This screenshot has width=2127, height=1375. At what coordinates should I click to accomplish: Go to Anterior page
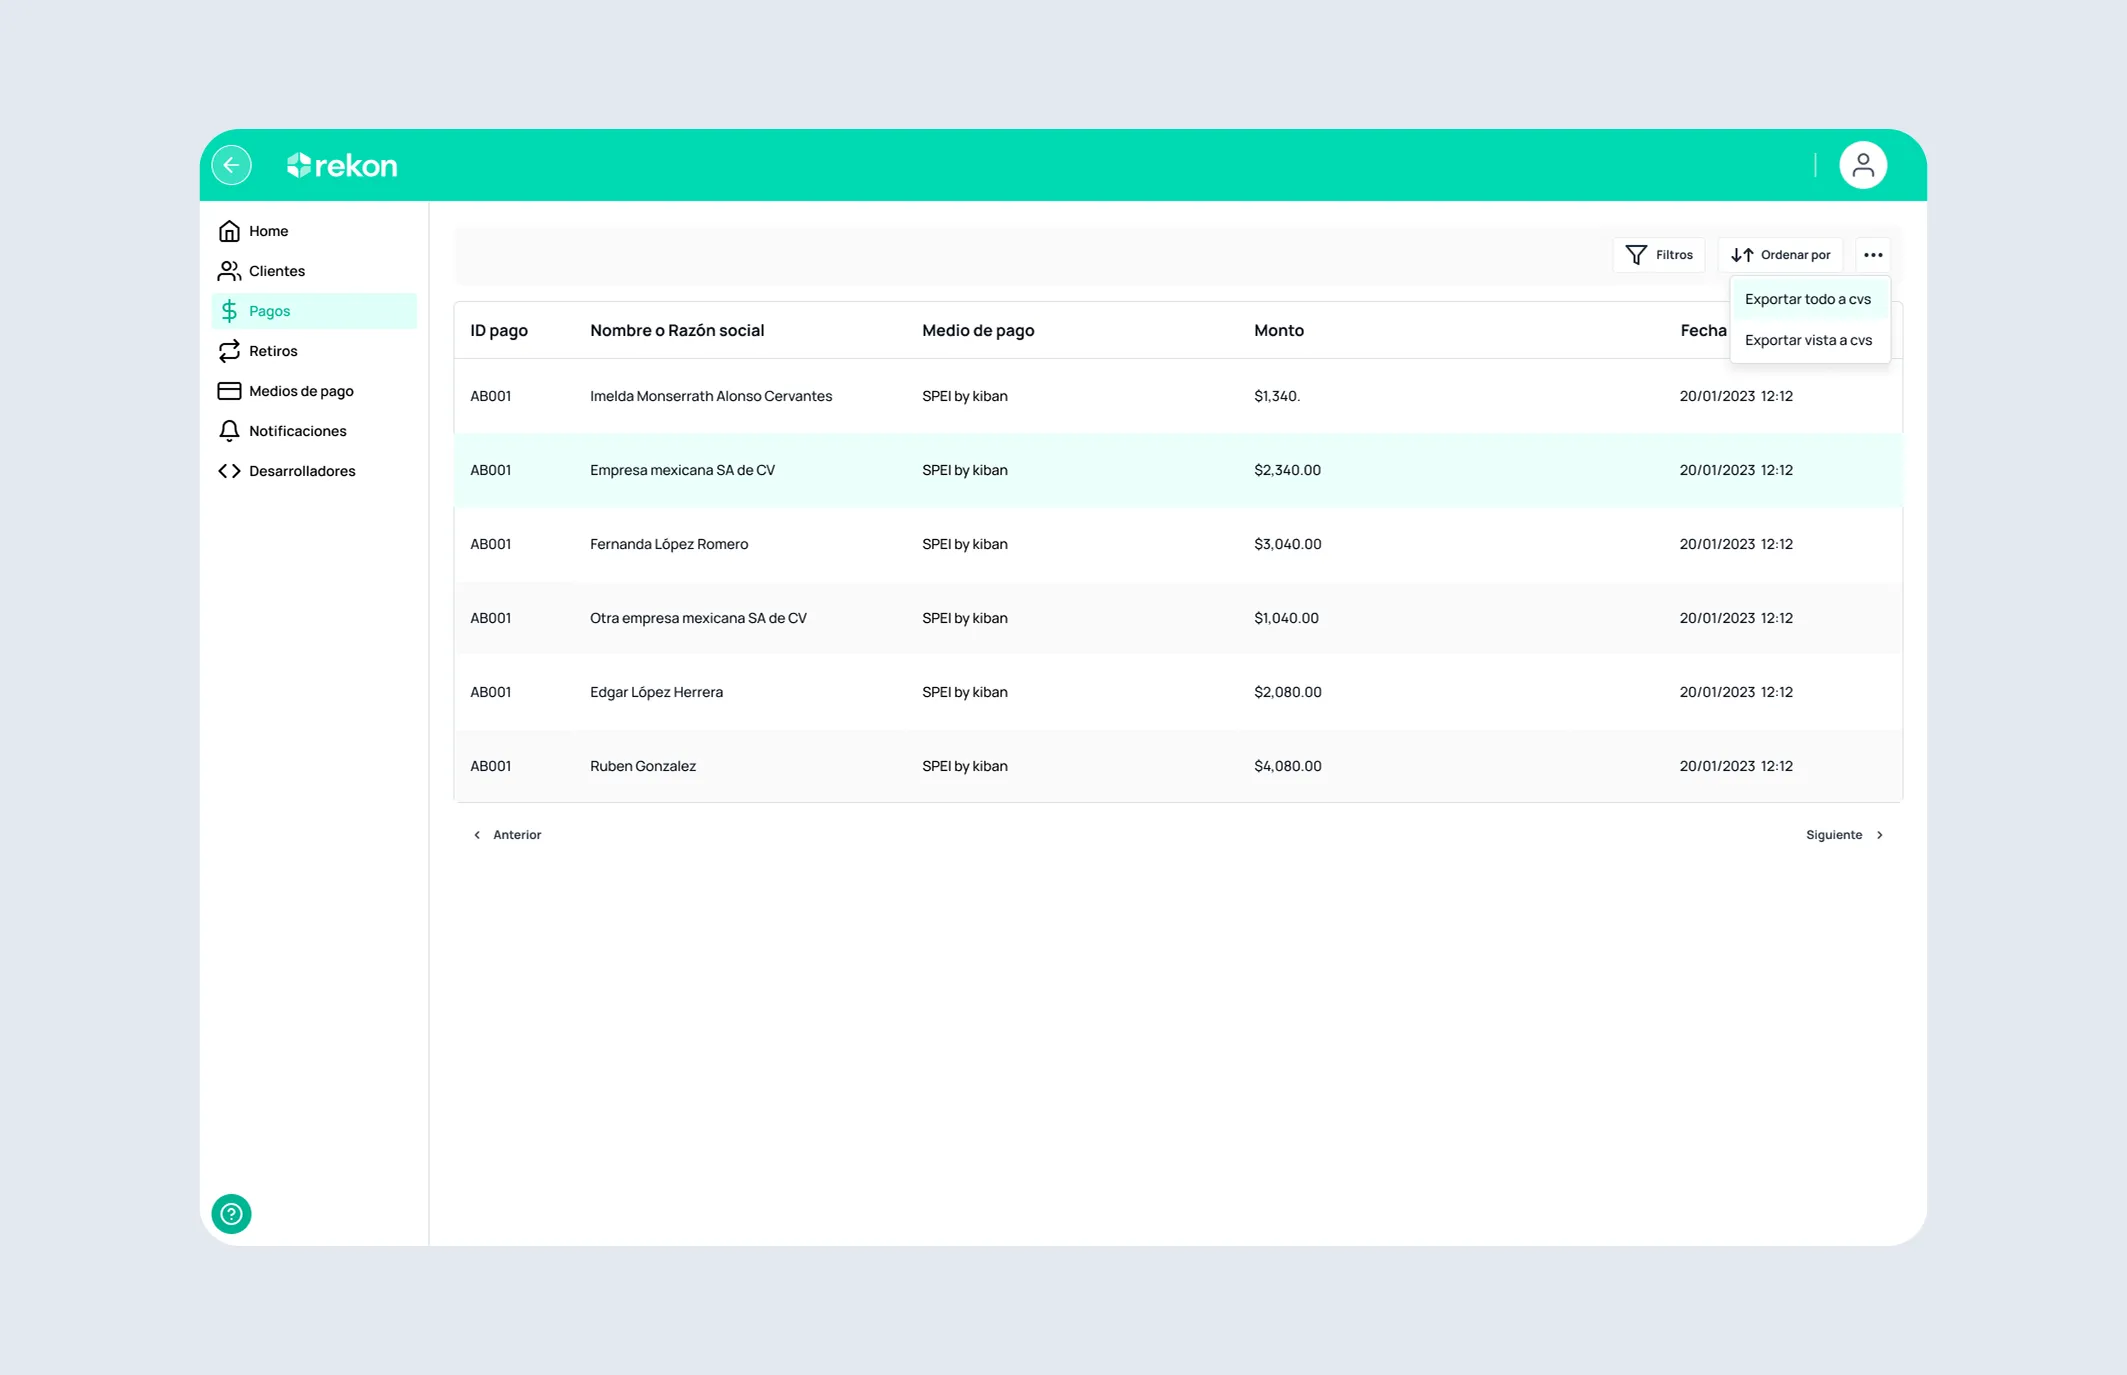(x=507, y=835)
